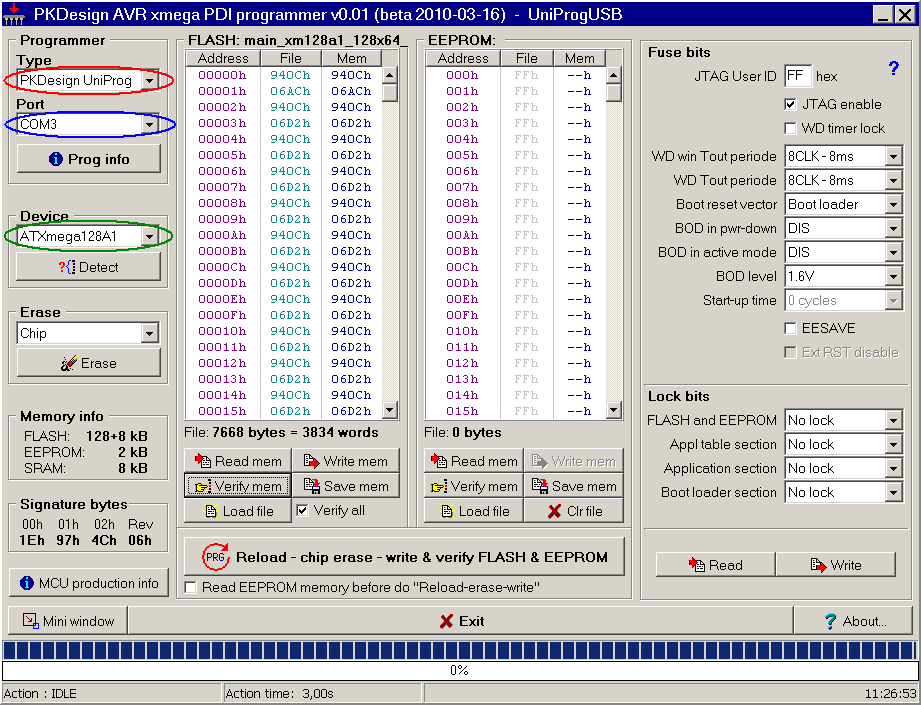Open the BOD level dropdown
The image size is (921, 705).
pos(893,276)
